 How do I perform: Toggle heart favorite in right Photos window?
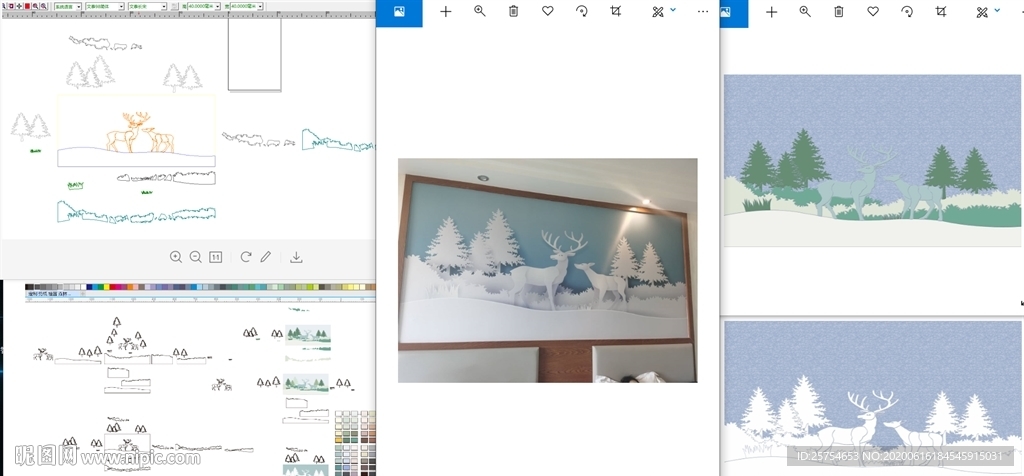873,12
